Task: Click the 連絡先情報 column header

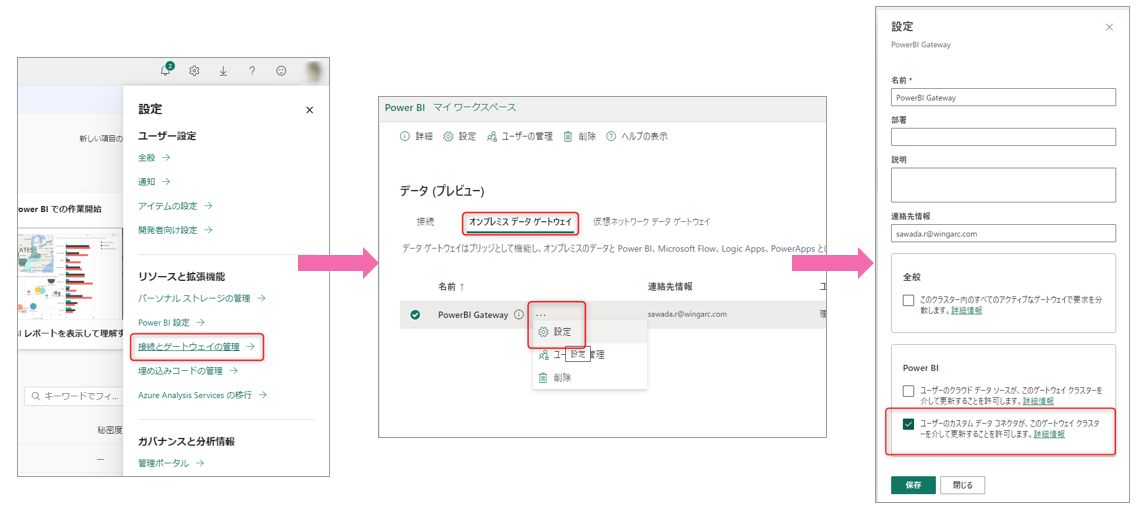Action: [670, 286]
